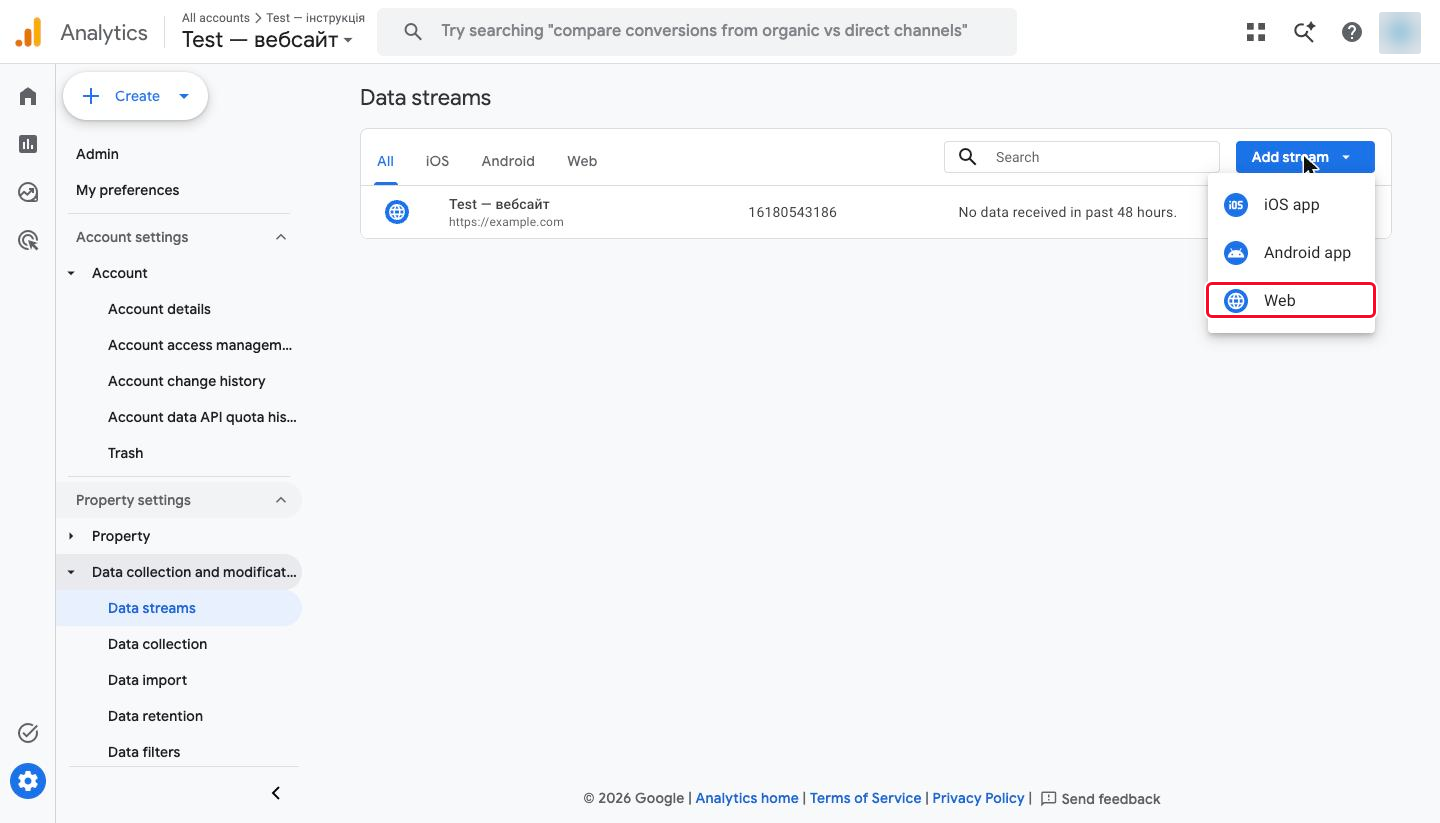The width and height of the screenshot is (1440, 823).
Task: Click the magnifier icon in top search bar
Action: (413, 31)
